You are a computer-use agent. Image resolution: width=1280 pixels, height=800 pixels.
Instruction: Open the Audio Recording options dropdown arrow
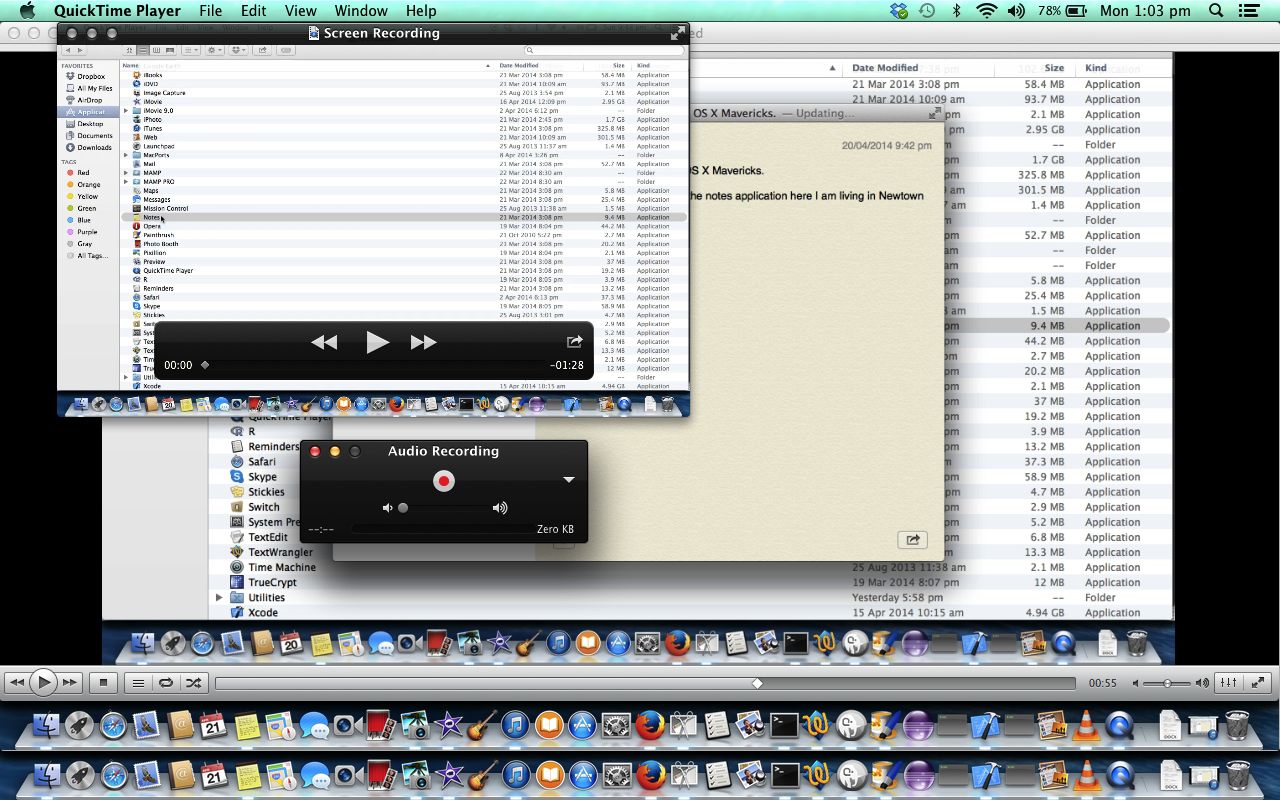569,480
